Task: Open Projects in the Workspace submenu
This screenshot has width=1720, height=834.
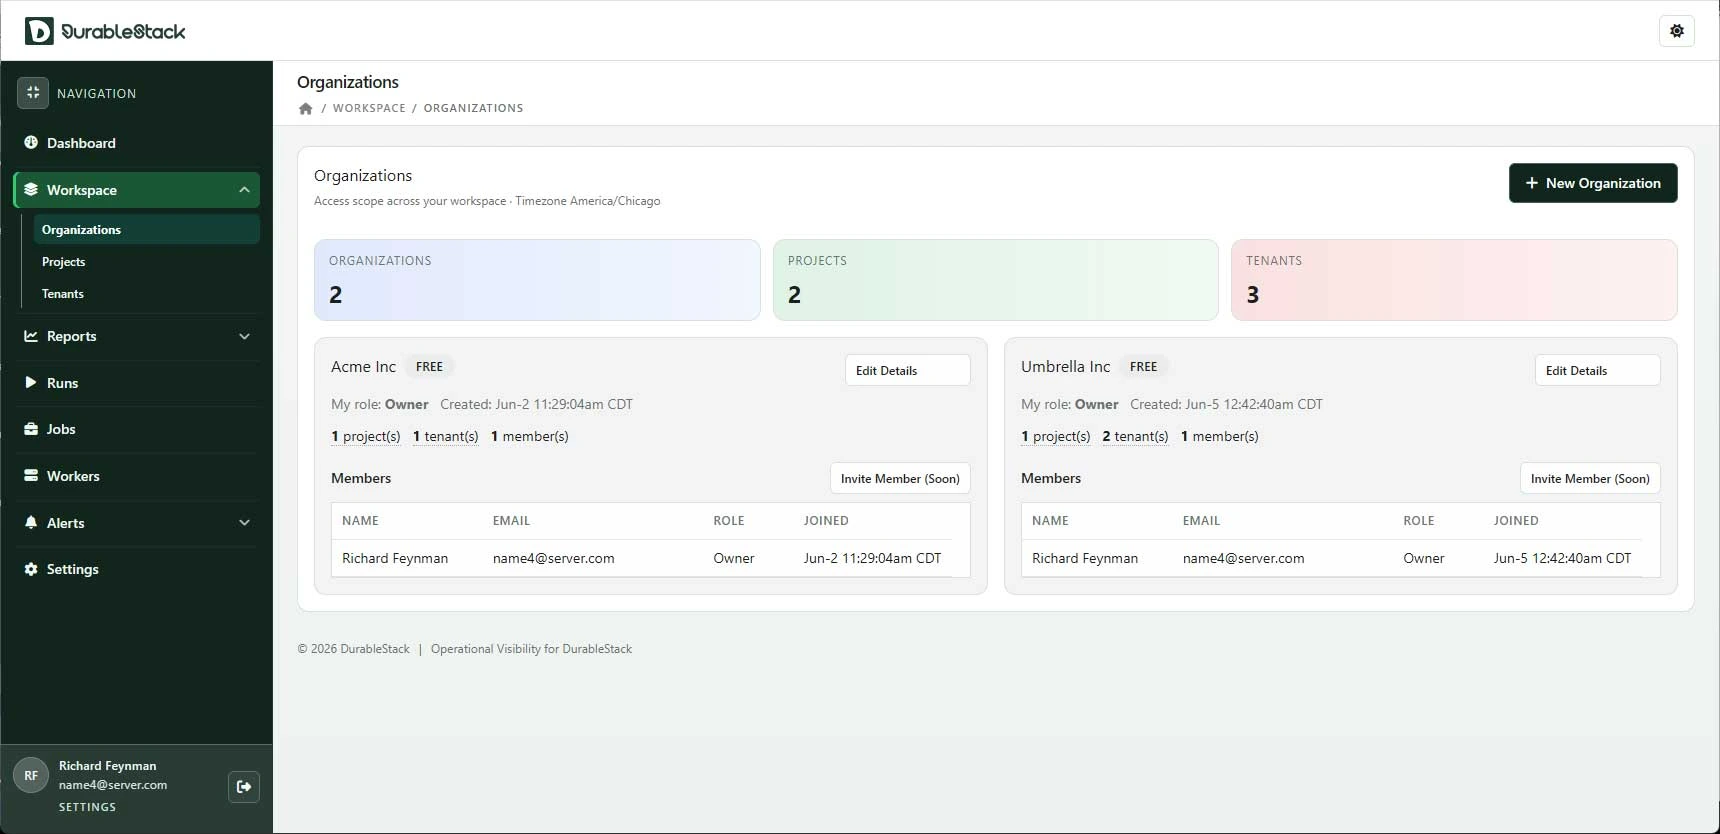Action: pos(146,261)
